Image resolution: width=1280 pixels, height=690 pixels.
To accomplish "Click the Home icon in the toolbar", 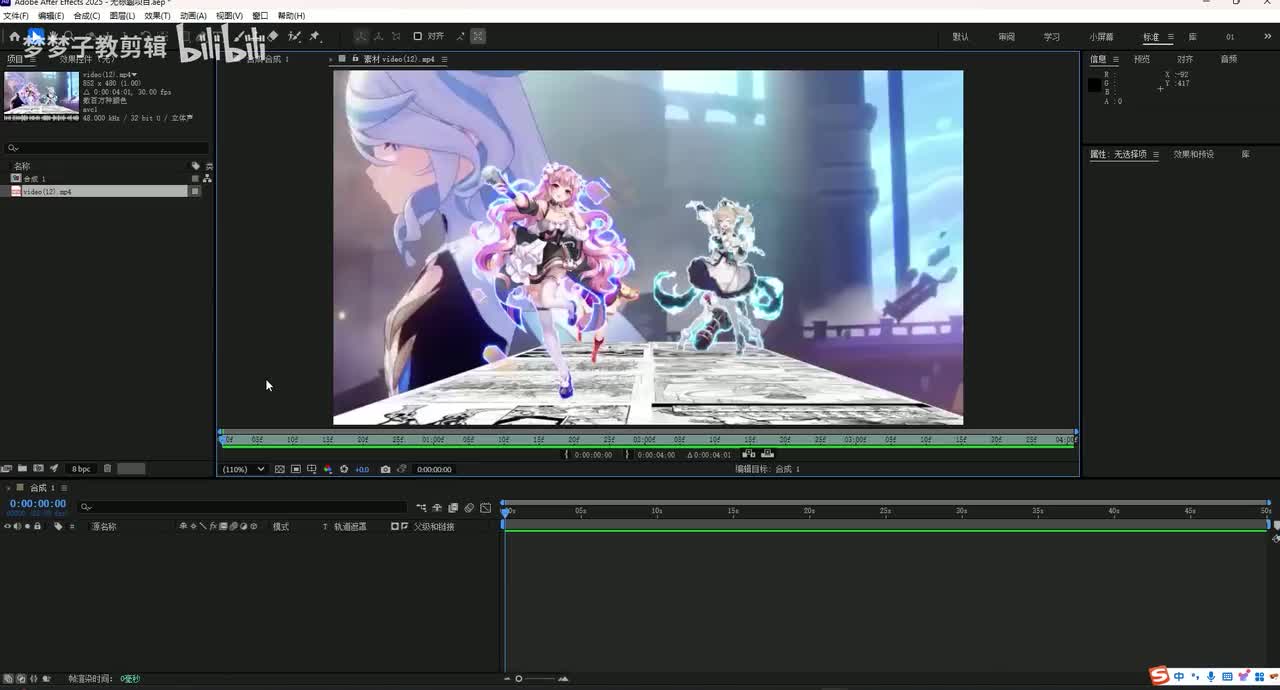I will click(x=14, y=36).
